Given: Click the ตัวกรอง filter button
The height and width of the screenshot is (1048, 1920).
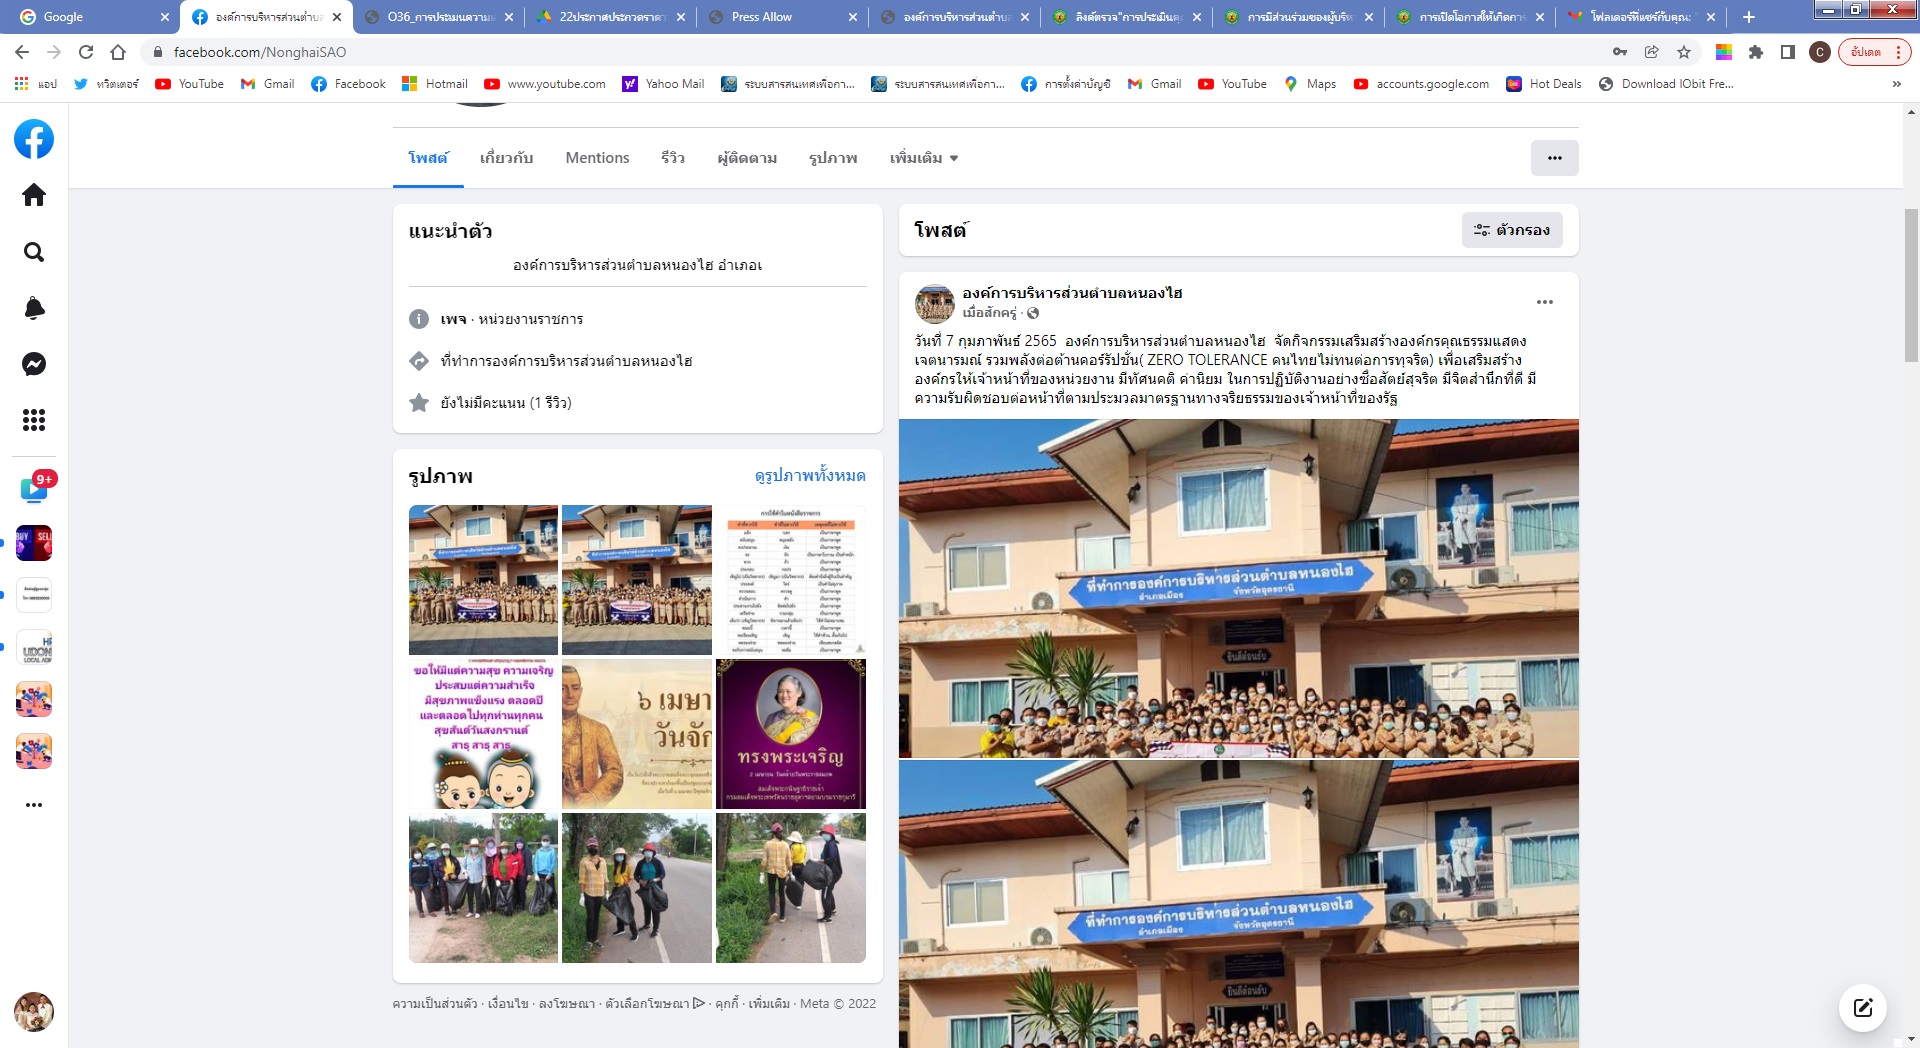Looking at the screenshot, I should [1511, 230].
